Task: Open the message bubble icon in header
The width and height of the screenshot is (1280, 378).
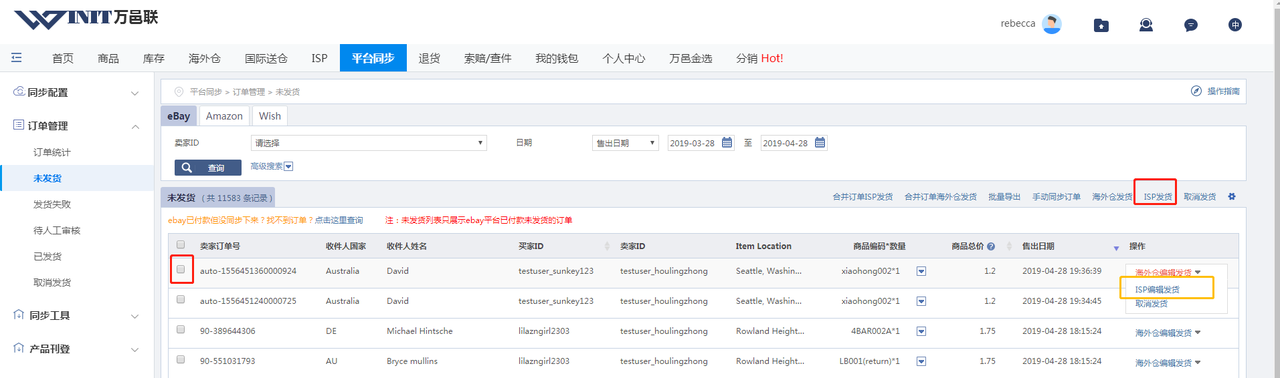Action: coord(1191,25)
